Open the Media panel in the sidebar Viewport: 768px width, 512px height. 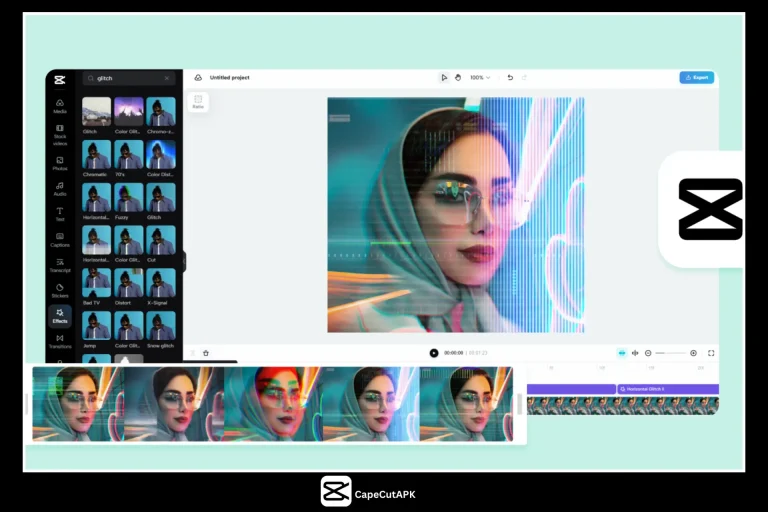coord(60,106)
